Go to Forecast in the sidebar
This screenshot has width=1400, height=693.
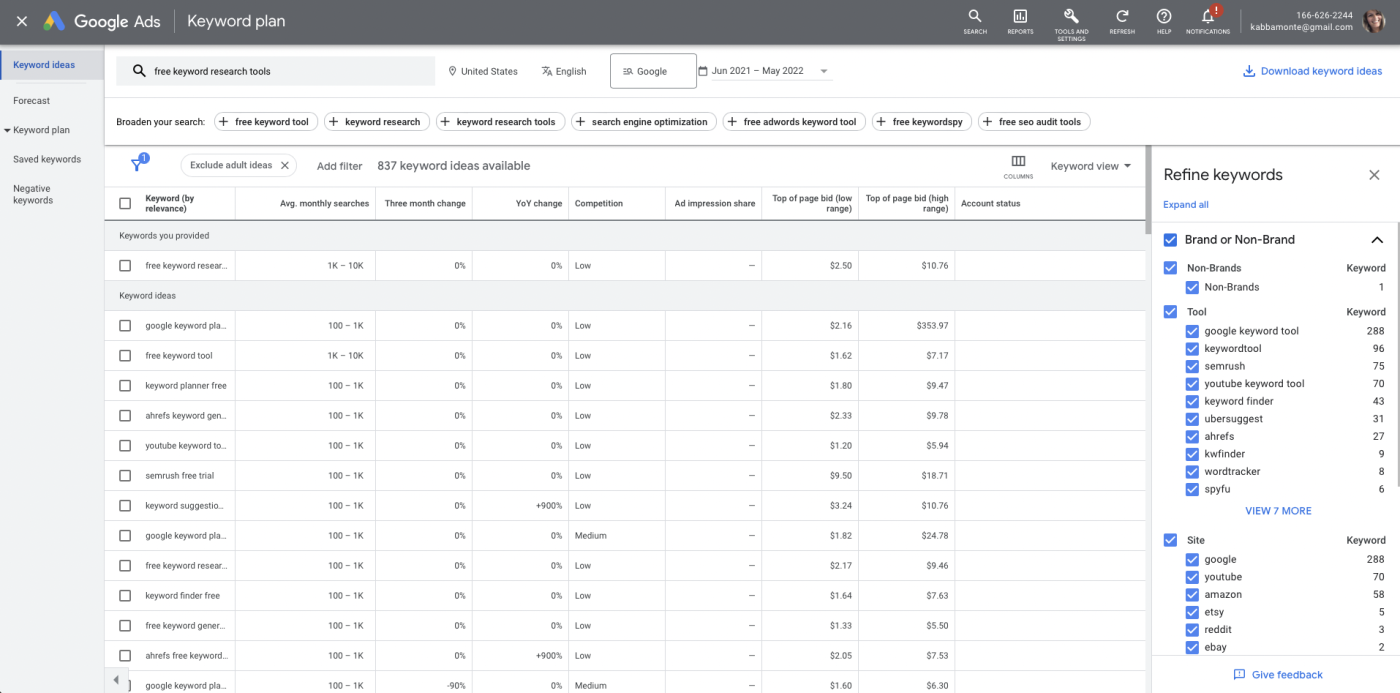tap(32, 101)
